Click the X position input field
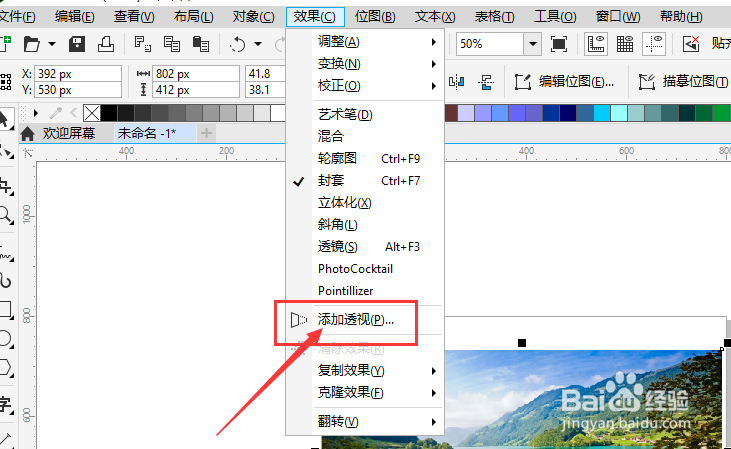This screenshot has width=731, height=449. (78, 74)
